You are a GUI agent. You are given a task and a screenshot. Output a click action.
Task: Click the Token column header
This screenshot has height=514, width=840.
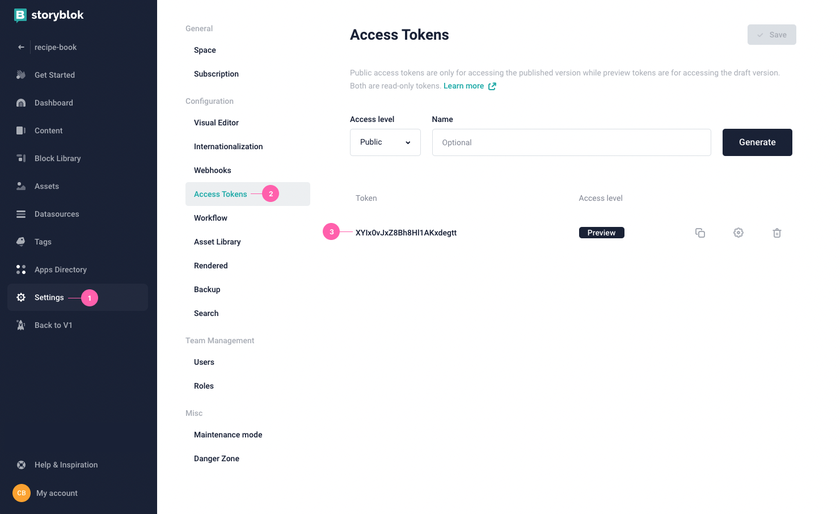366,198
